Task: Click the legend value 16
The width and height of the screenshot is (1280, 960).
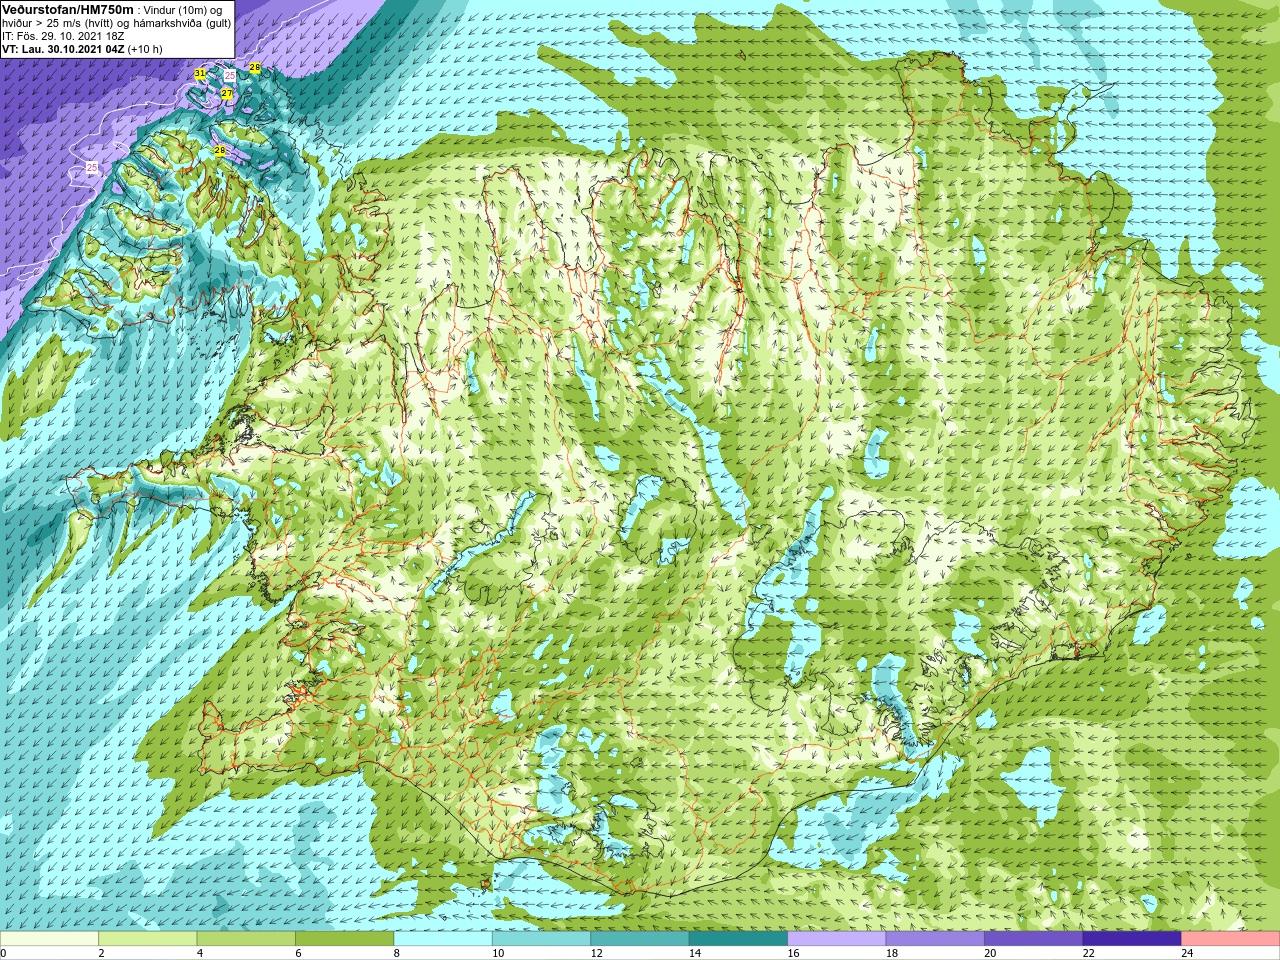Action: [x=794, y=953]
